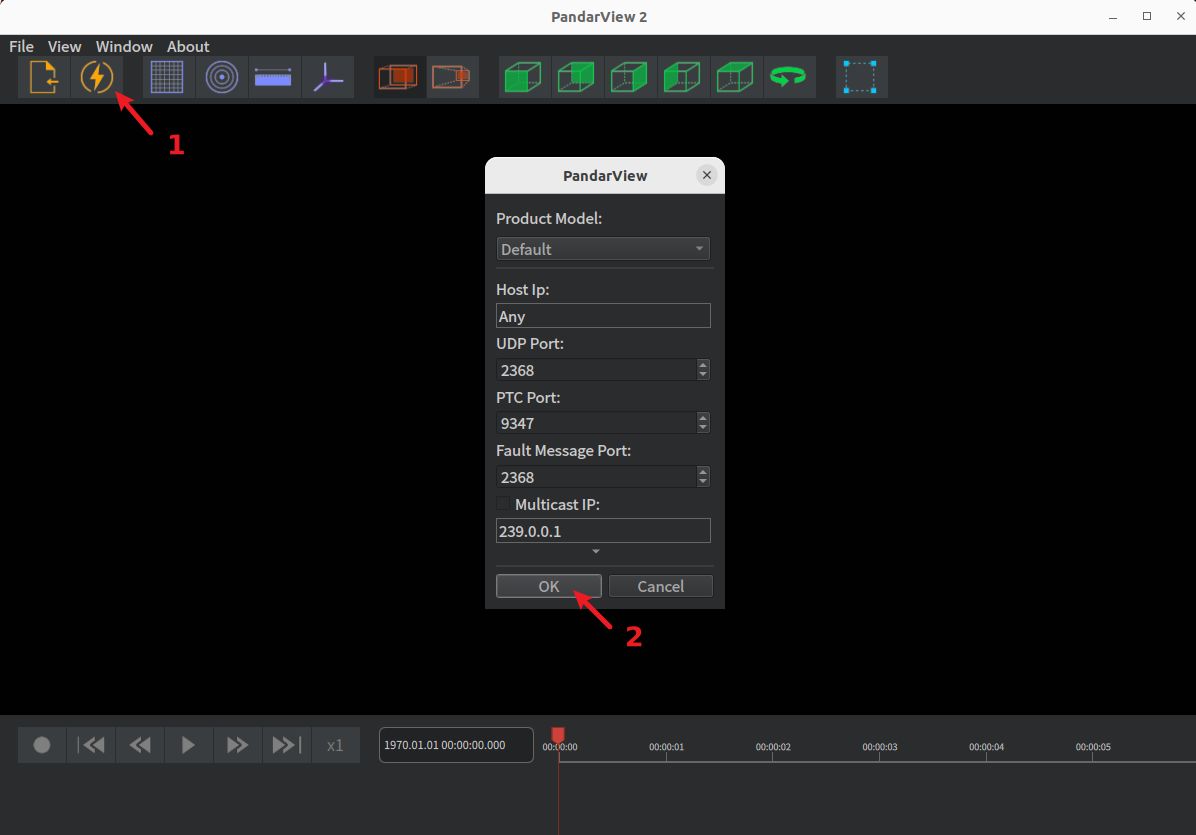Click the Multicast IP address field
Screen dimensions: 1196x835
tap(603, 531)
